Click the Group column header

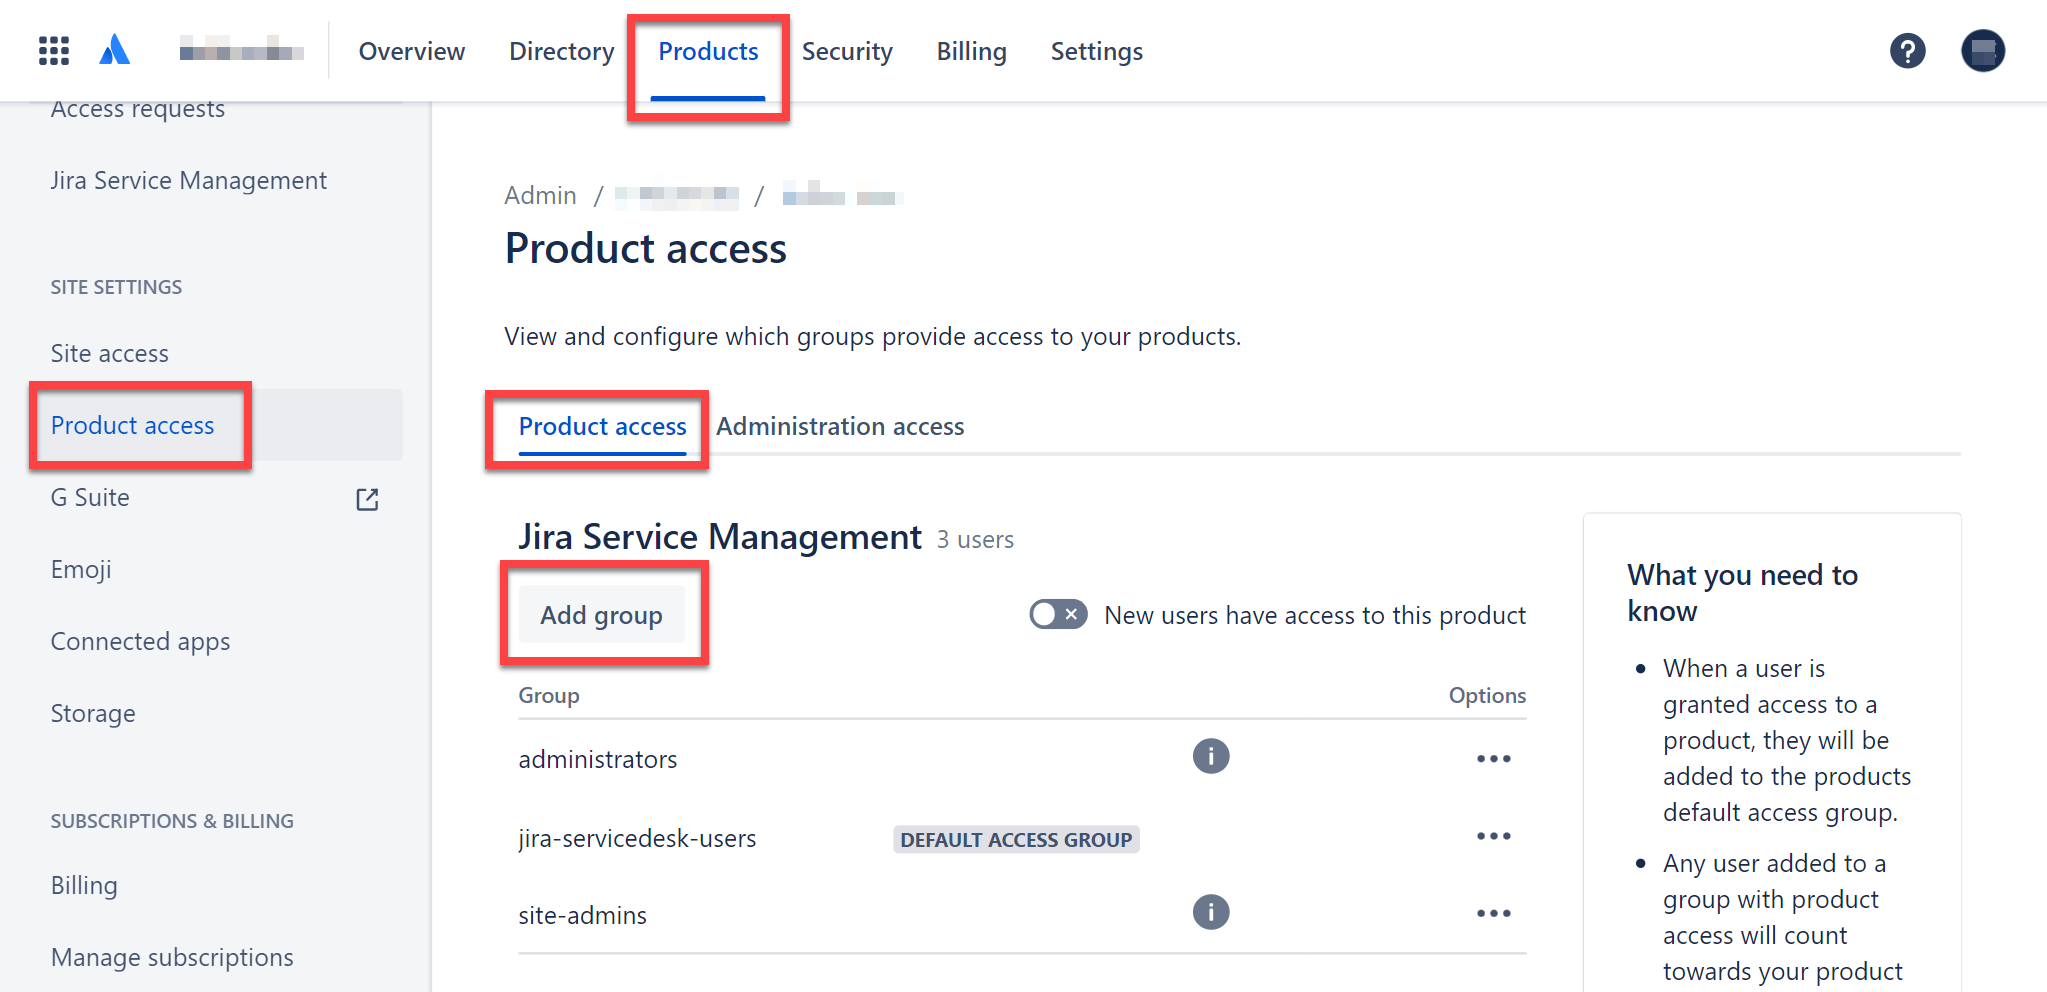coord(549,695)
